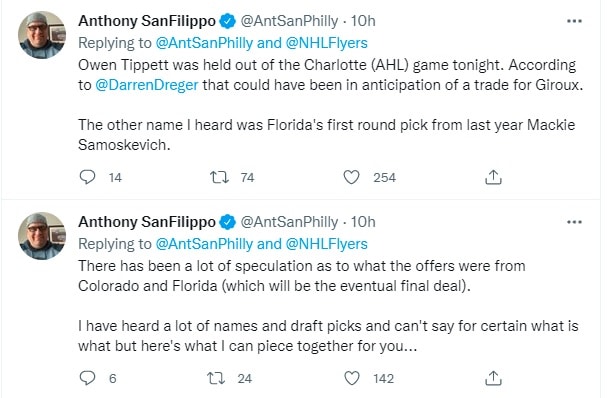Open Anthony SanFilippo's avatar on first tweet
This screenshot has width=613, height=398.
[42, 35]
